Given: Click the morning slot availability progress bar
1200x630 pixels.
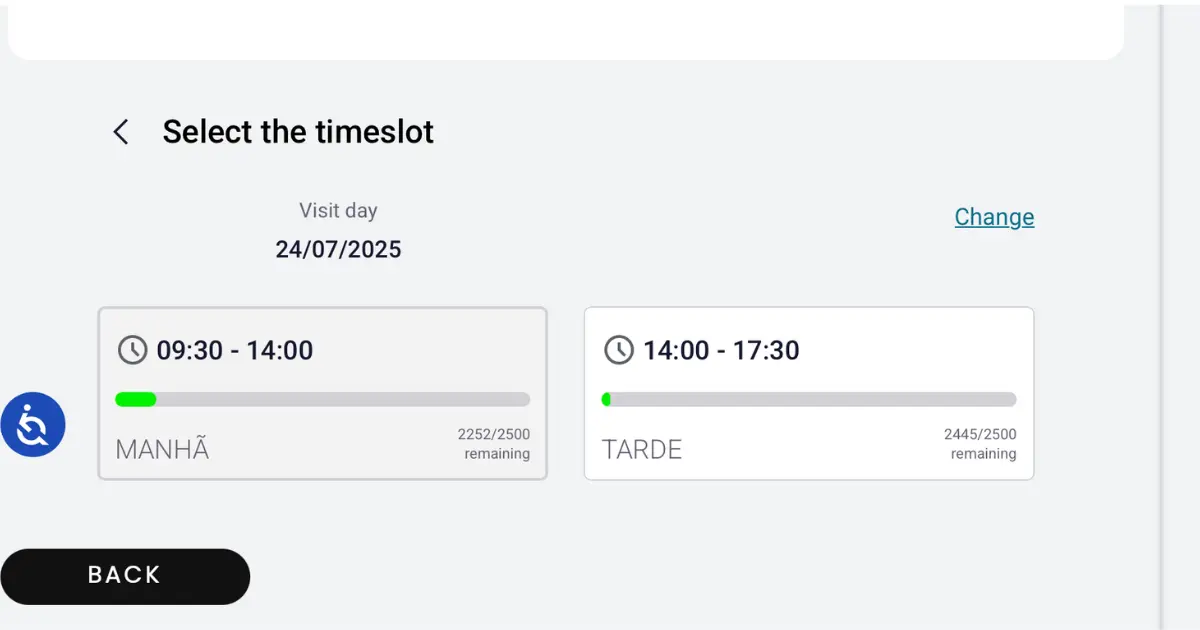Looking at the screenshot, I should point(322,399).
